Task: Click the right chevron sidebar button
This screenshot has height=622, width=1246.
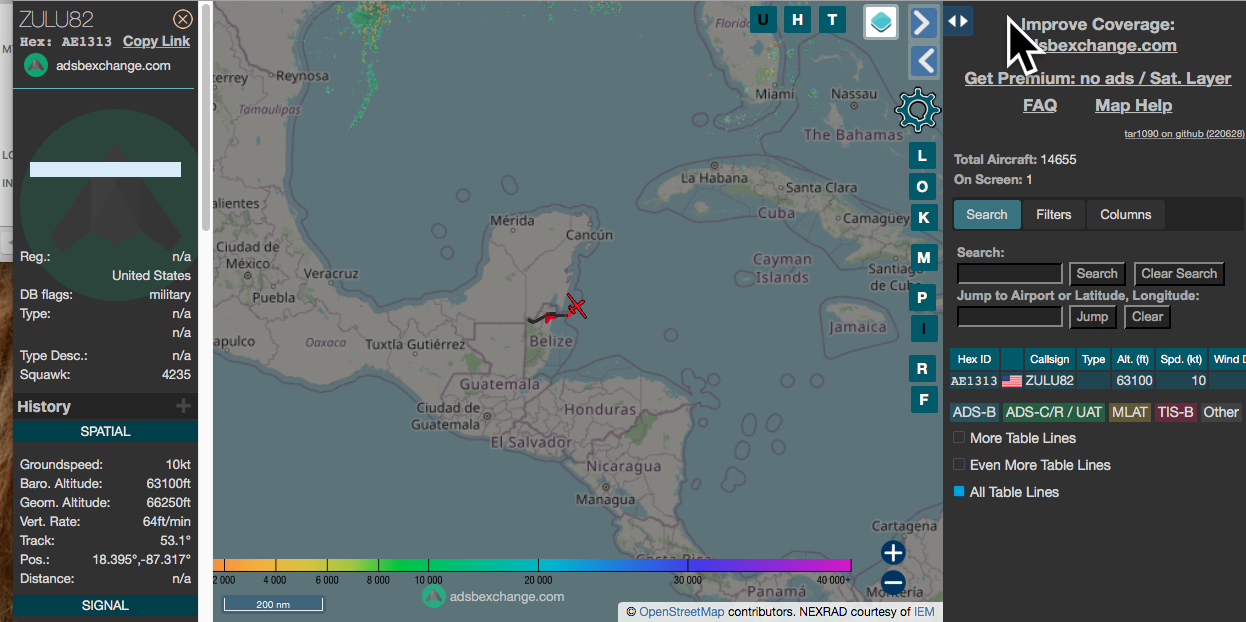Action: click(x=923, y=22)
